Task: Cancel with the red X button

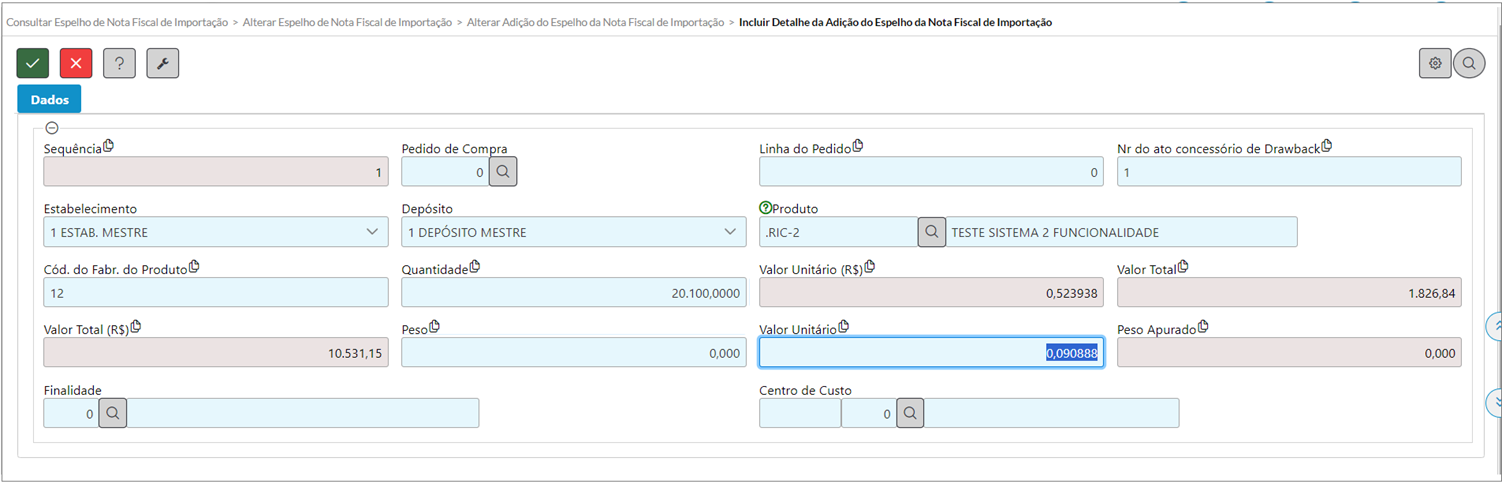Action: [x=76, y=63]
